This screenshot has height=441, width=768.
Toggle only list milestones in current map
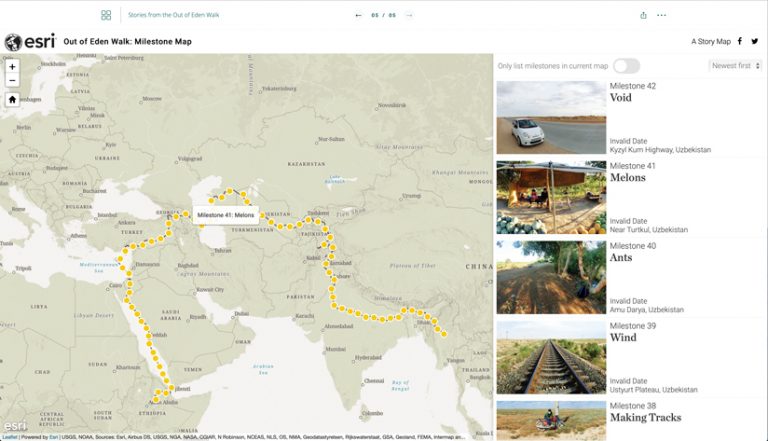click(626, 66)
